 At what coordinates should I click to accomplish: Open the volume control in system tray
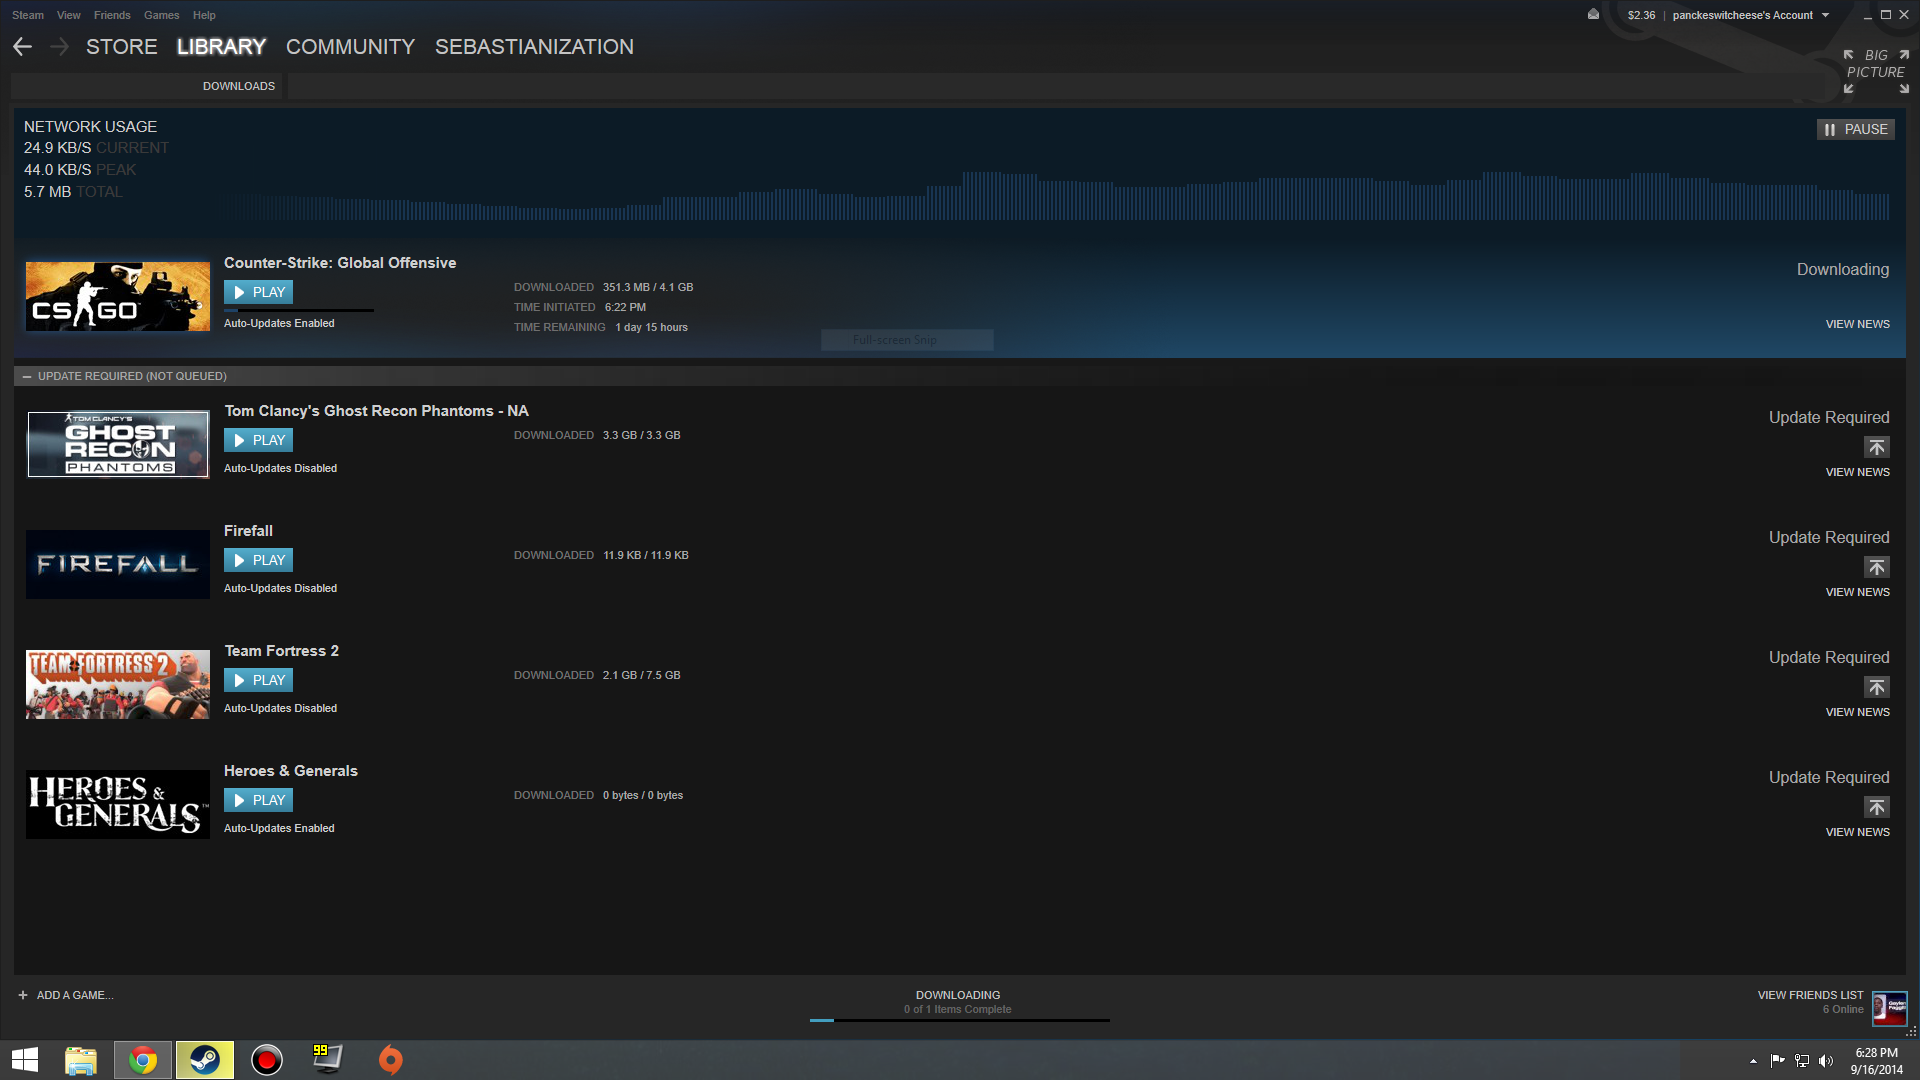1826,1061
